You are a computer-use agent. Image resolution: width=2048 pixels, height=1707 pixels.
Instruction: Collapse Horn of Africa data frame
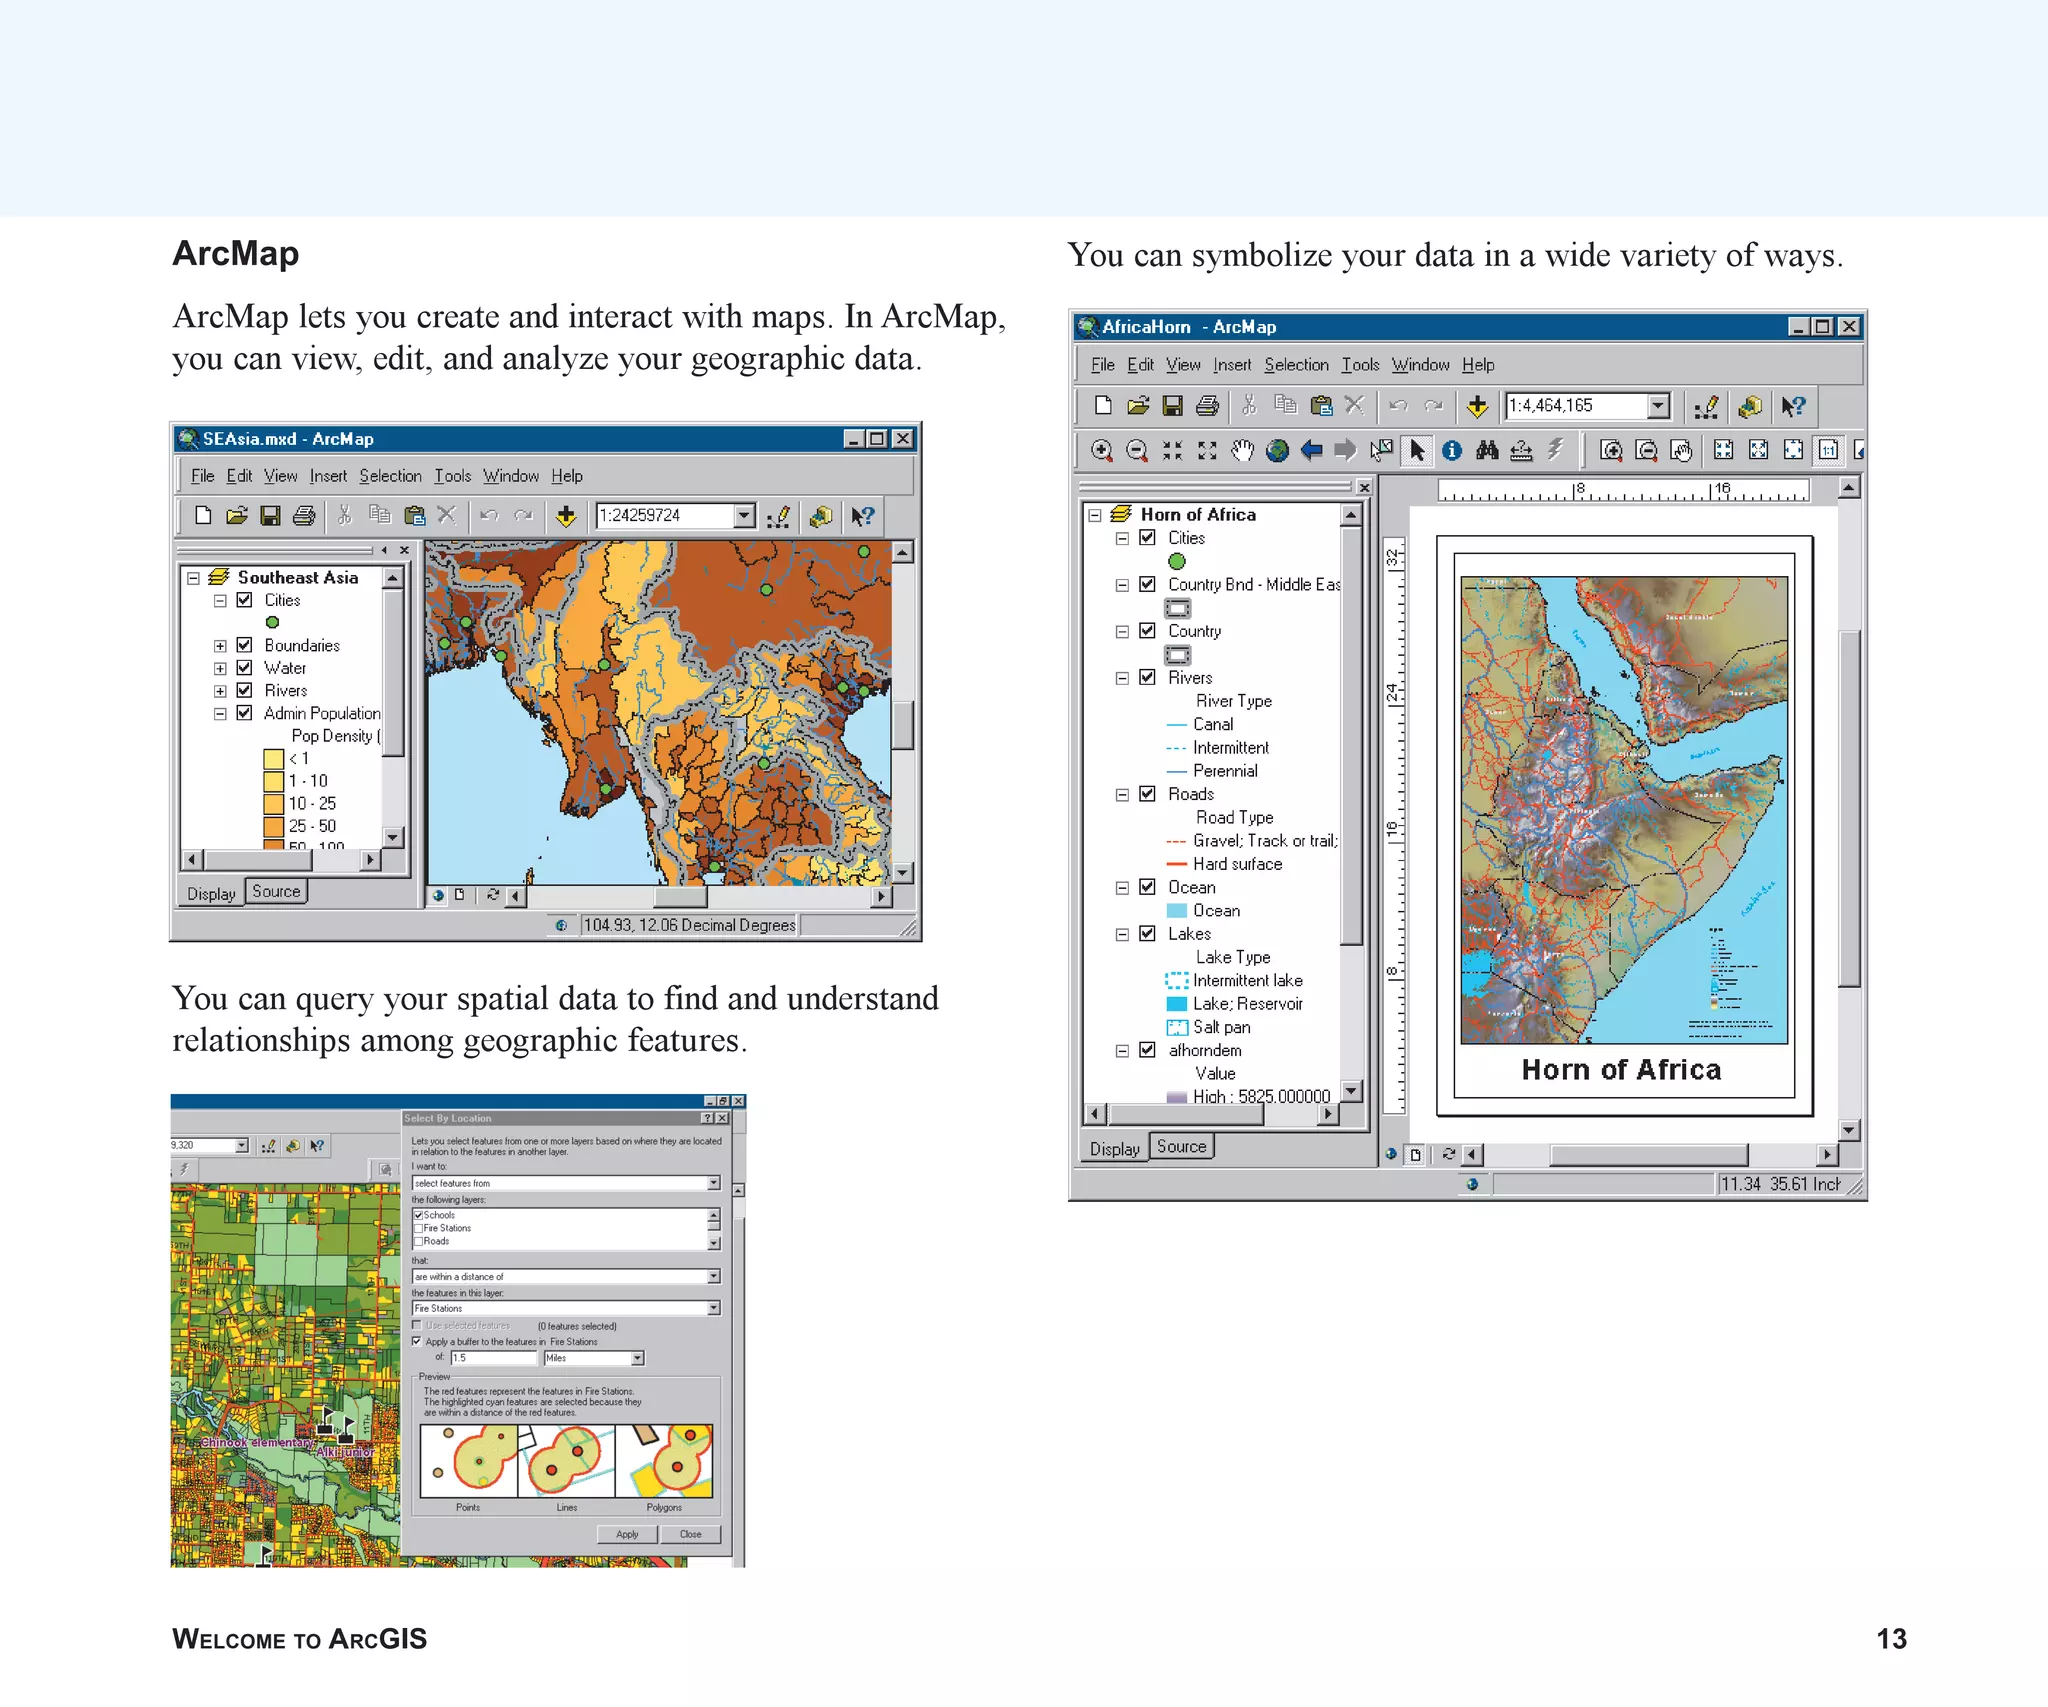tap(1095, 515)
